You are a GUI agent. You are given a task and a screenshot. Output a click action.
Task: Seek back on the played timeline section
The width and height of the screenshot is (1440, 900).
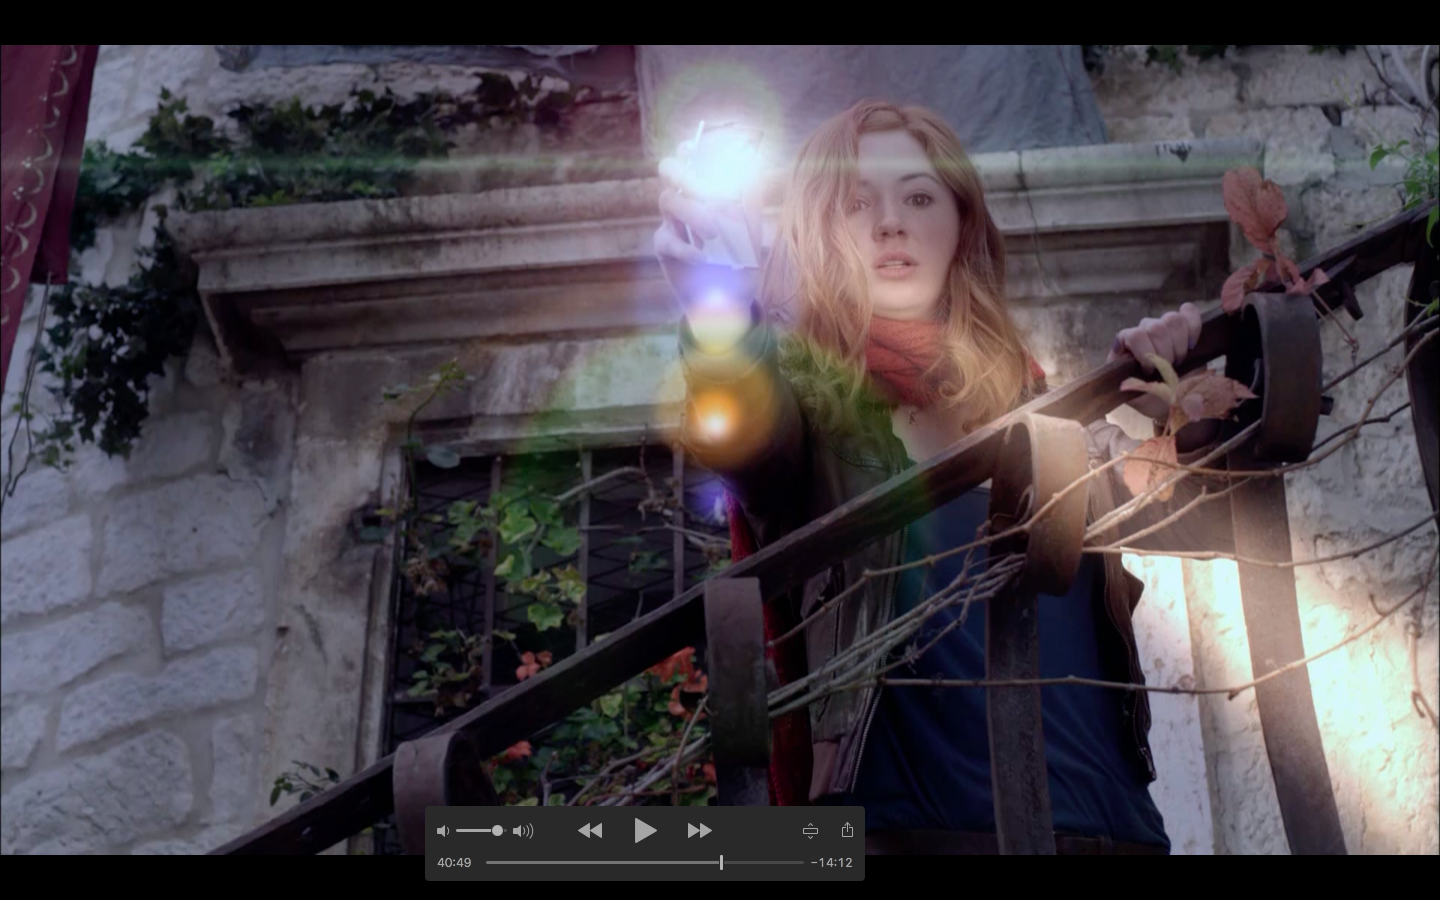tap(600, 862)
